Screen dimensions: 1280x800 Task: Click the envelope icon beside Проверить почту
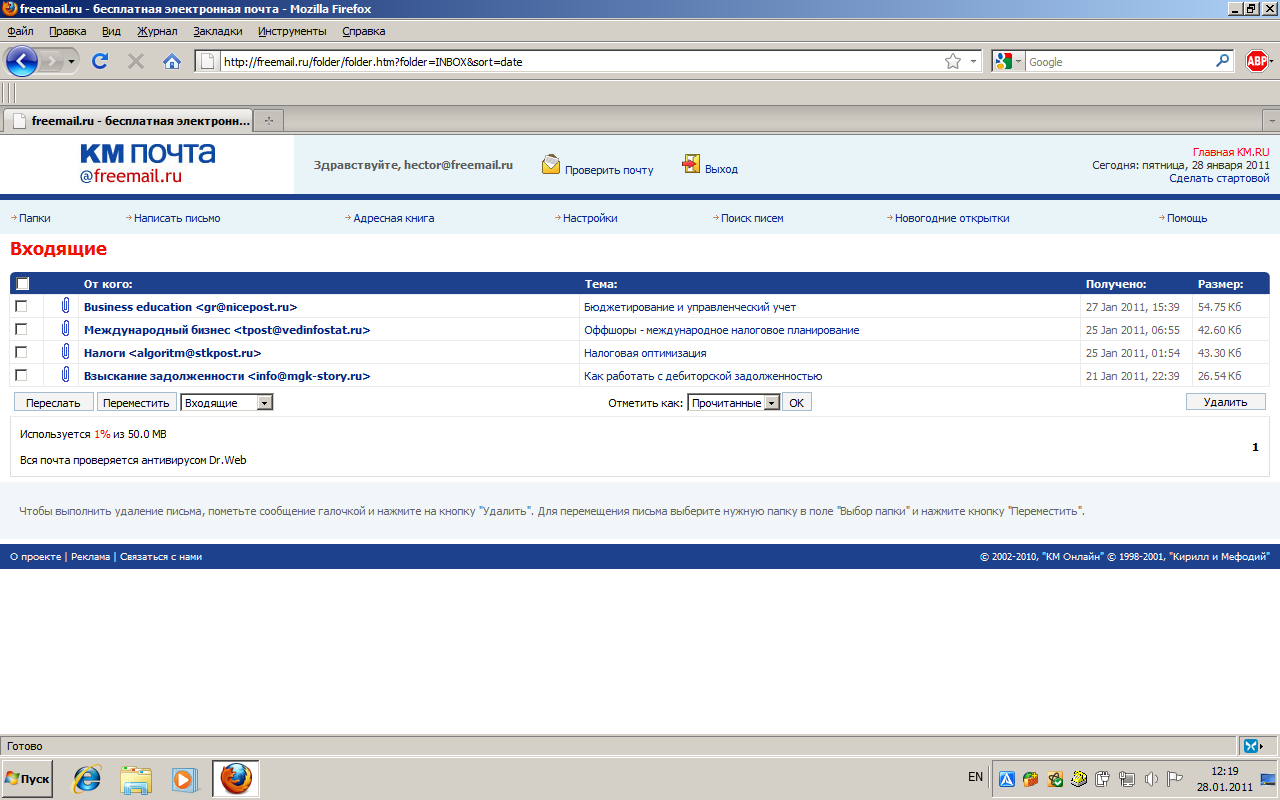point(551,165)
